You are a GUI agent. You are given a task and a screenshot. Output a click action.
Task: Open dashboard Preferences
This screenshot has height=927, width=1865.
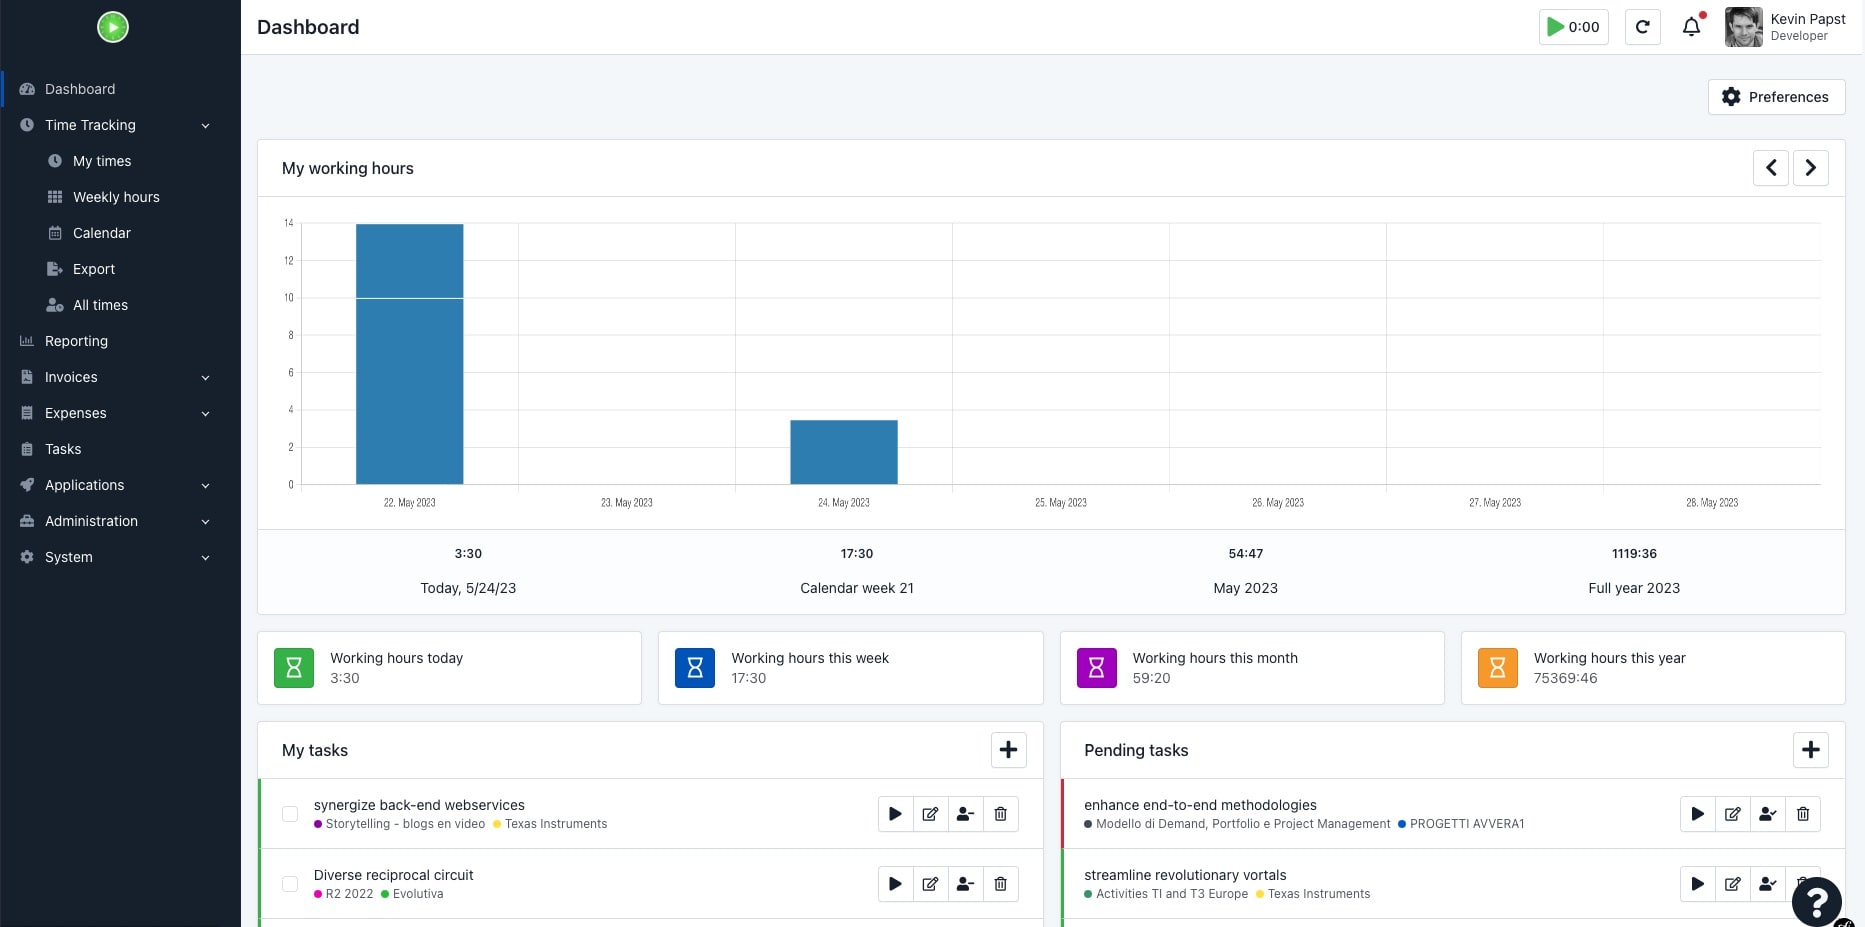(1776, 97)
